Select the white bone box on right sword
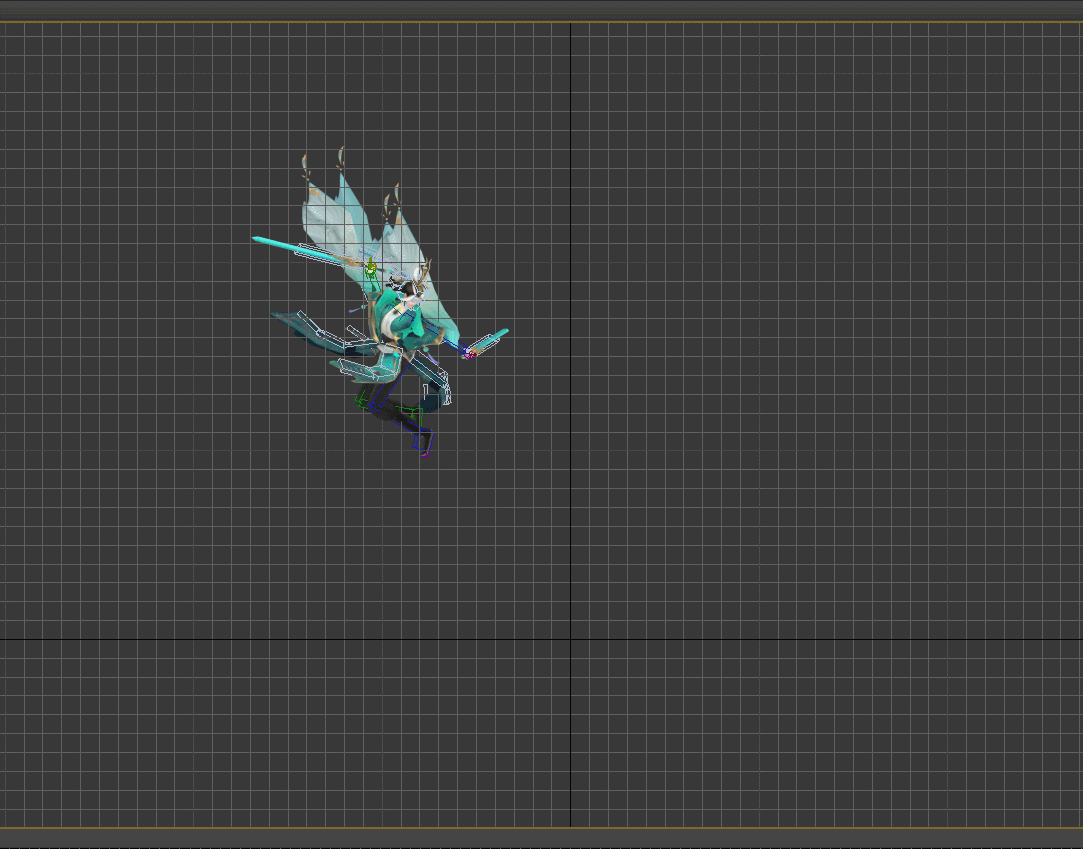 tap(484, 342)
